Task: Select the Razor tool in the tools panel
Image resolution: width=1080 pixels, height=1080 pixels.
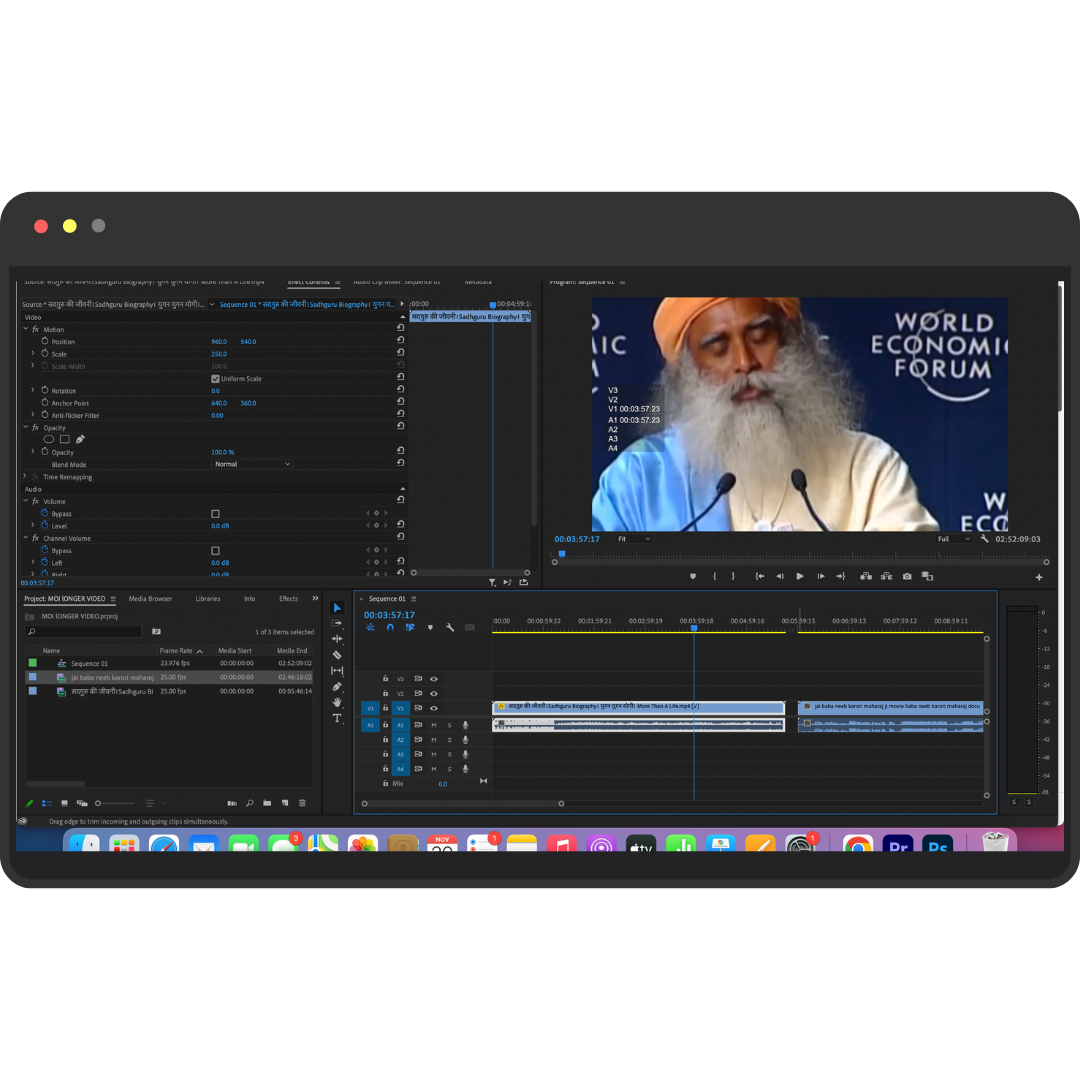Action: [x=337, y=655]
